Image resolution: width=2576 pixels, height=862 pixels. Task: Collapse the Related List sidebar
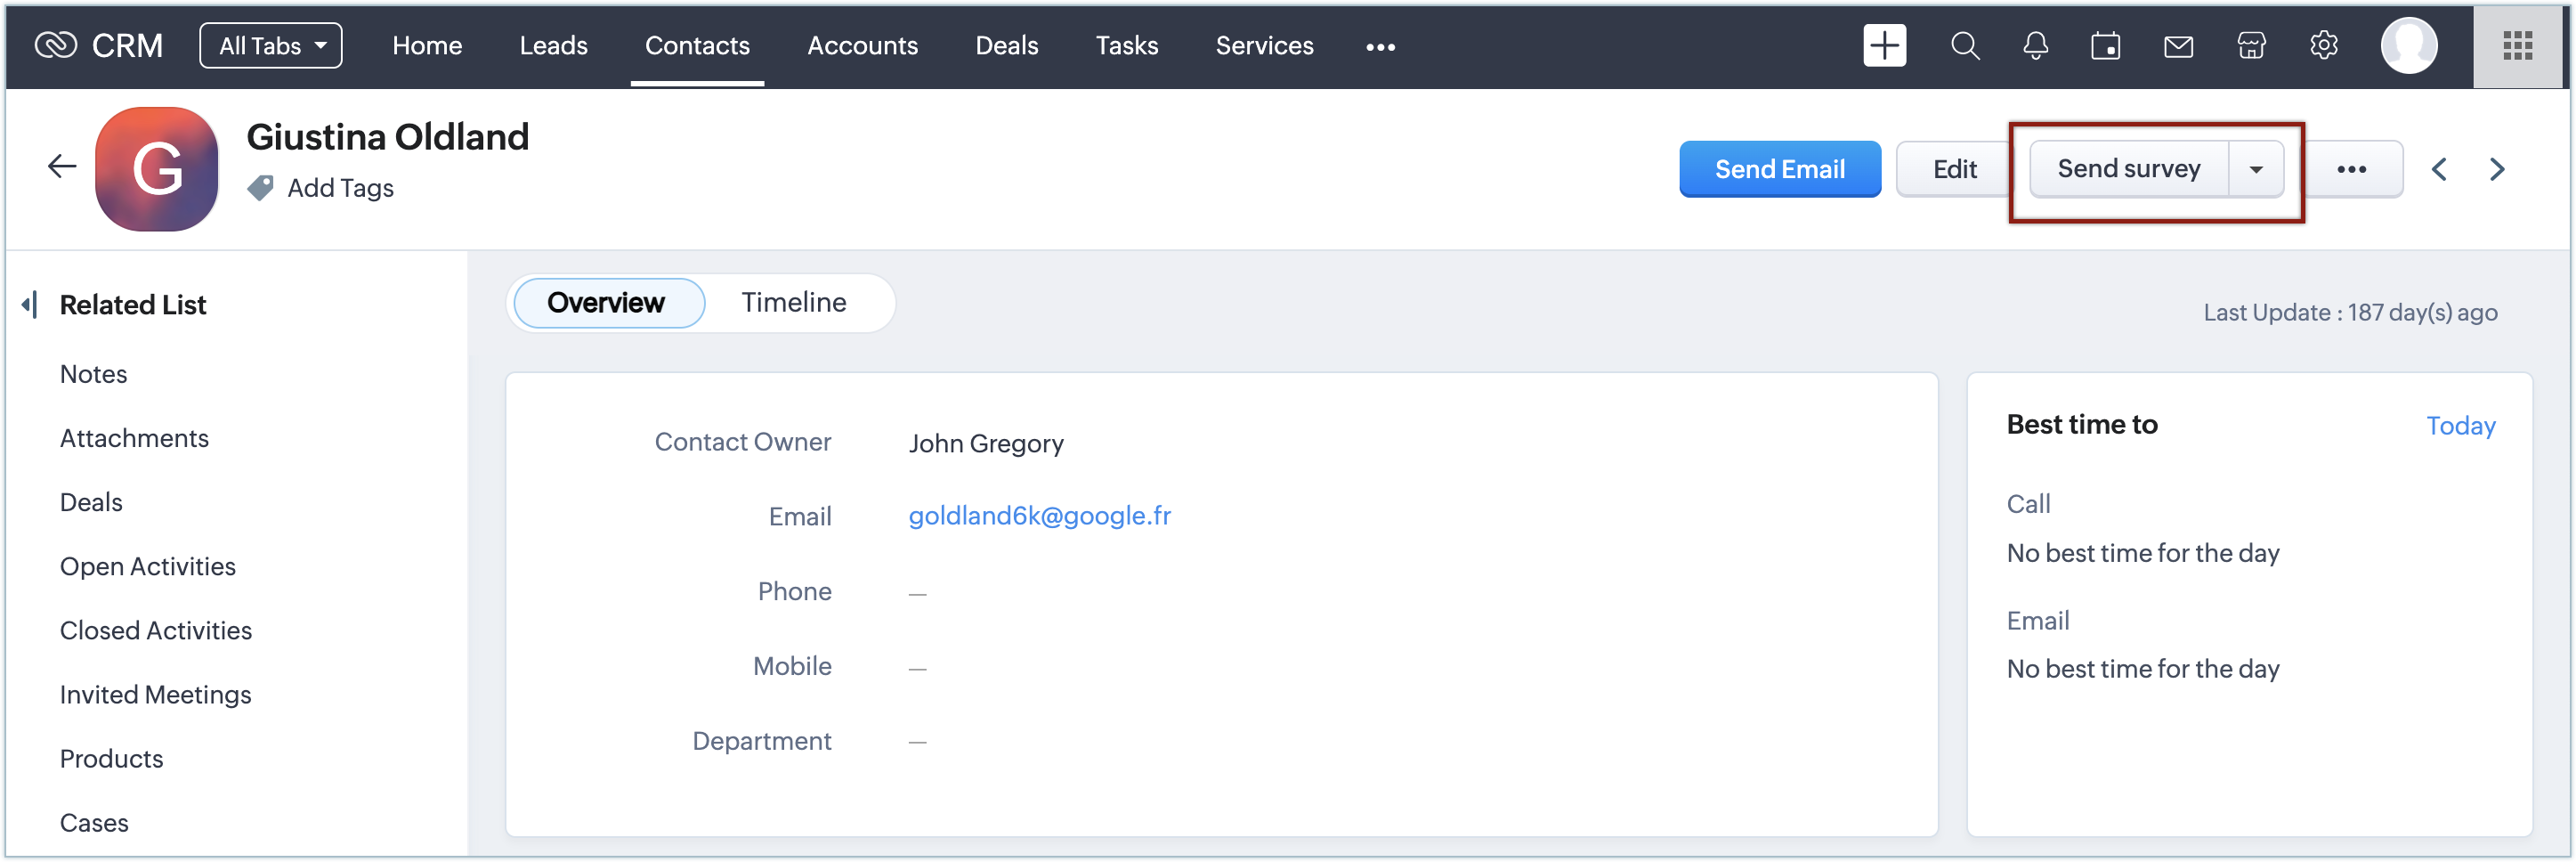30,304
